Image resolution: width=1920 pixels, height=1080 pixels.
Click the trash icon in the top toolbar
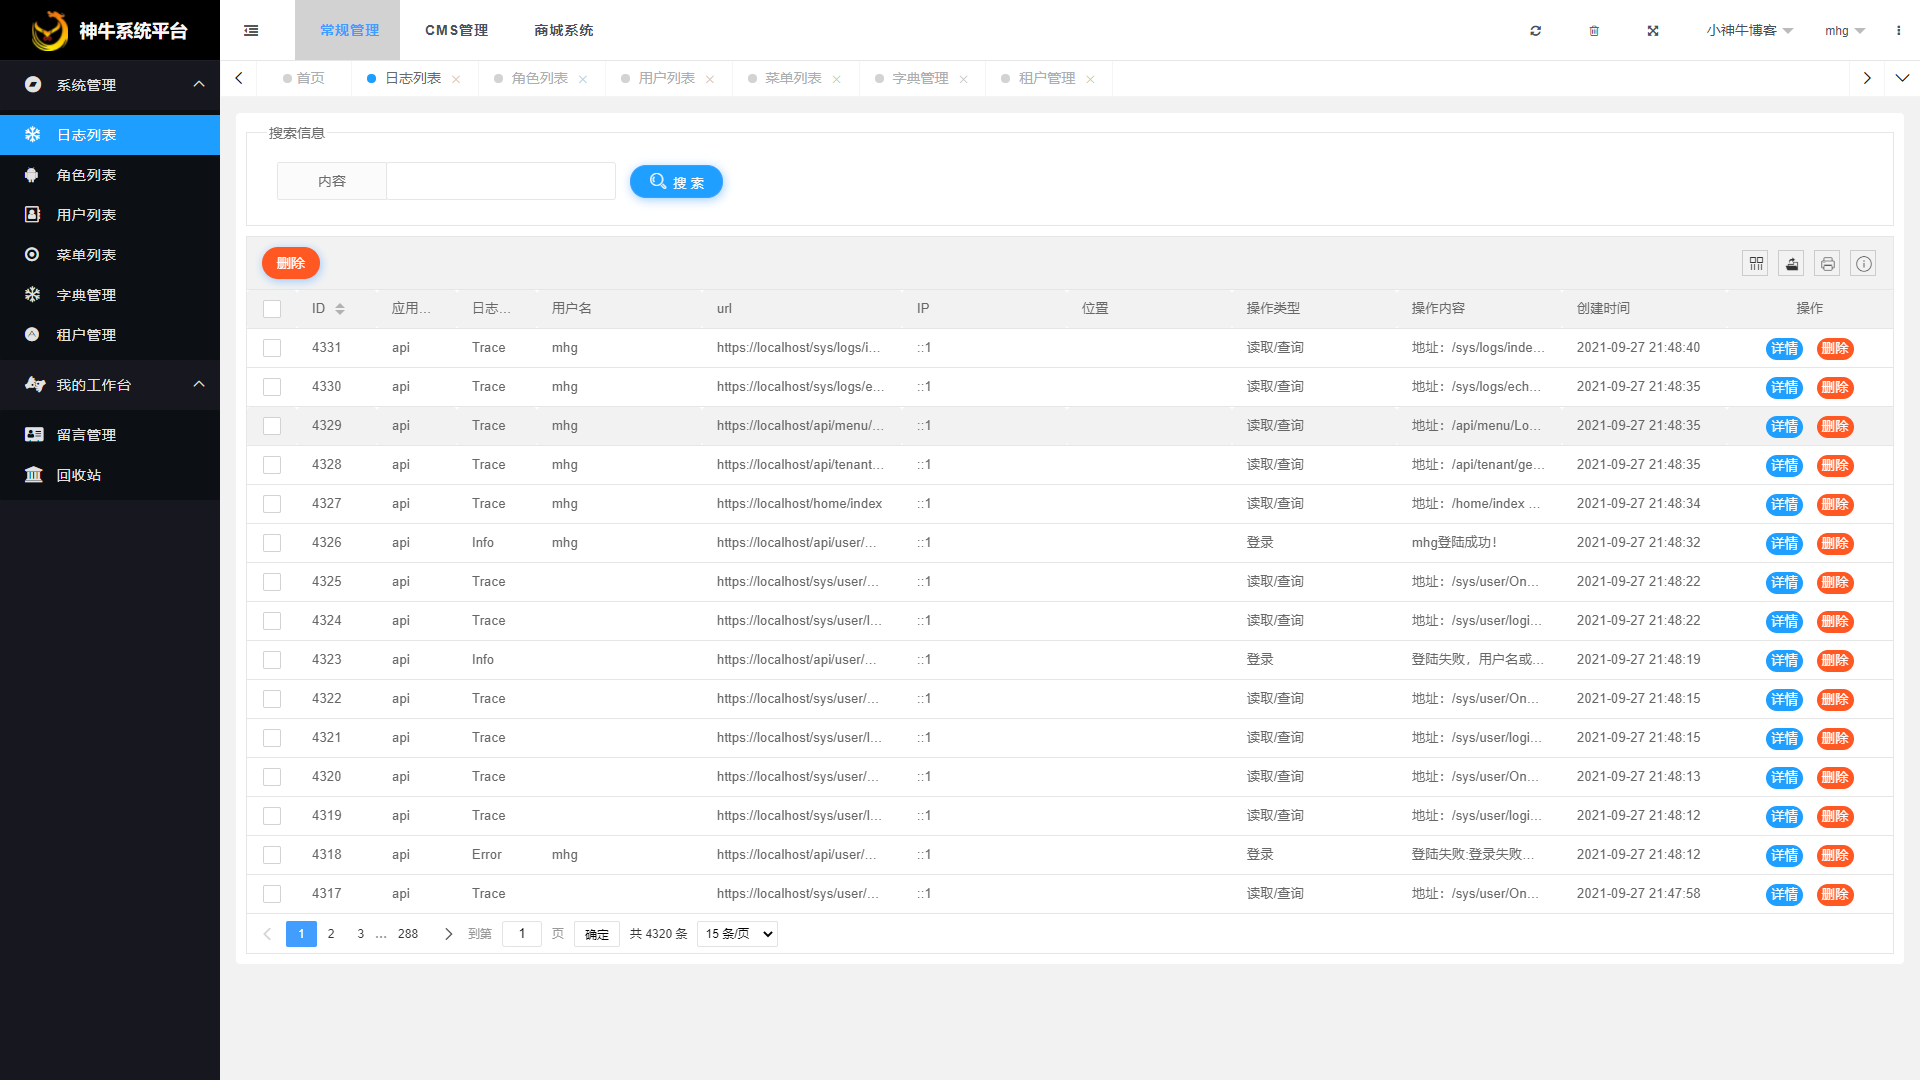tap(1594, 30)
